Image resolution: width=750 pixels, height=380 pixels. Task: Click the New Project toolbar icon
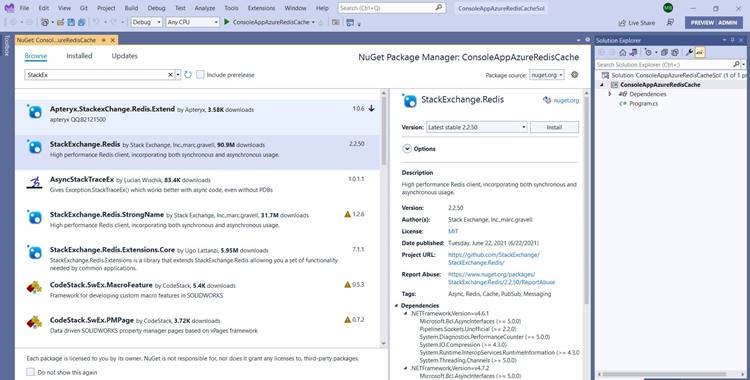pyautogui.click(x=45, y=22)
